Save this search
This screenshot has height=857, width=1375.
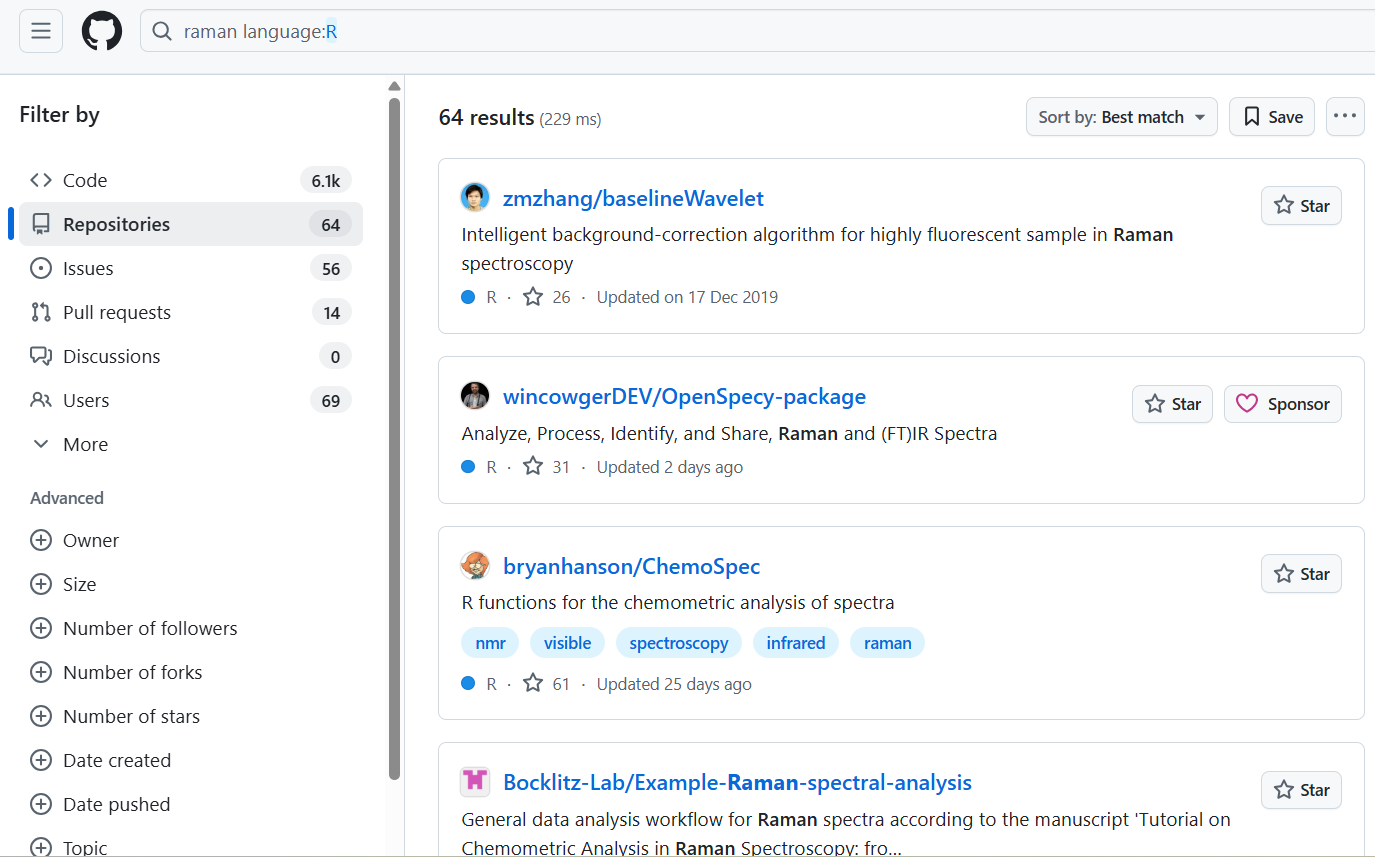coord(1272,117)
